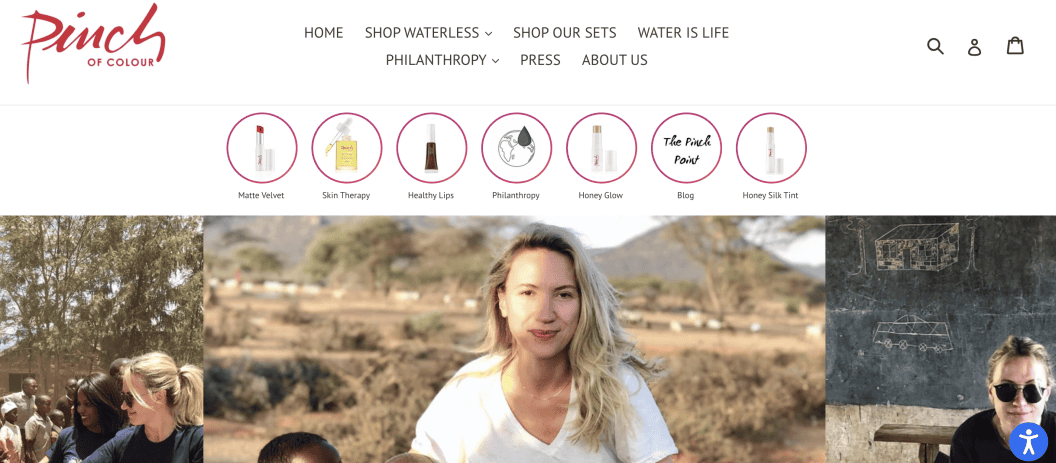The image size is (1056, 463).
Task: Click the Pinch of Colour logo
Action: (x=93, y=42)
